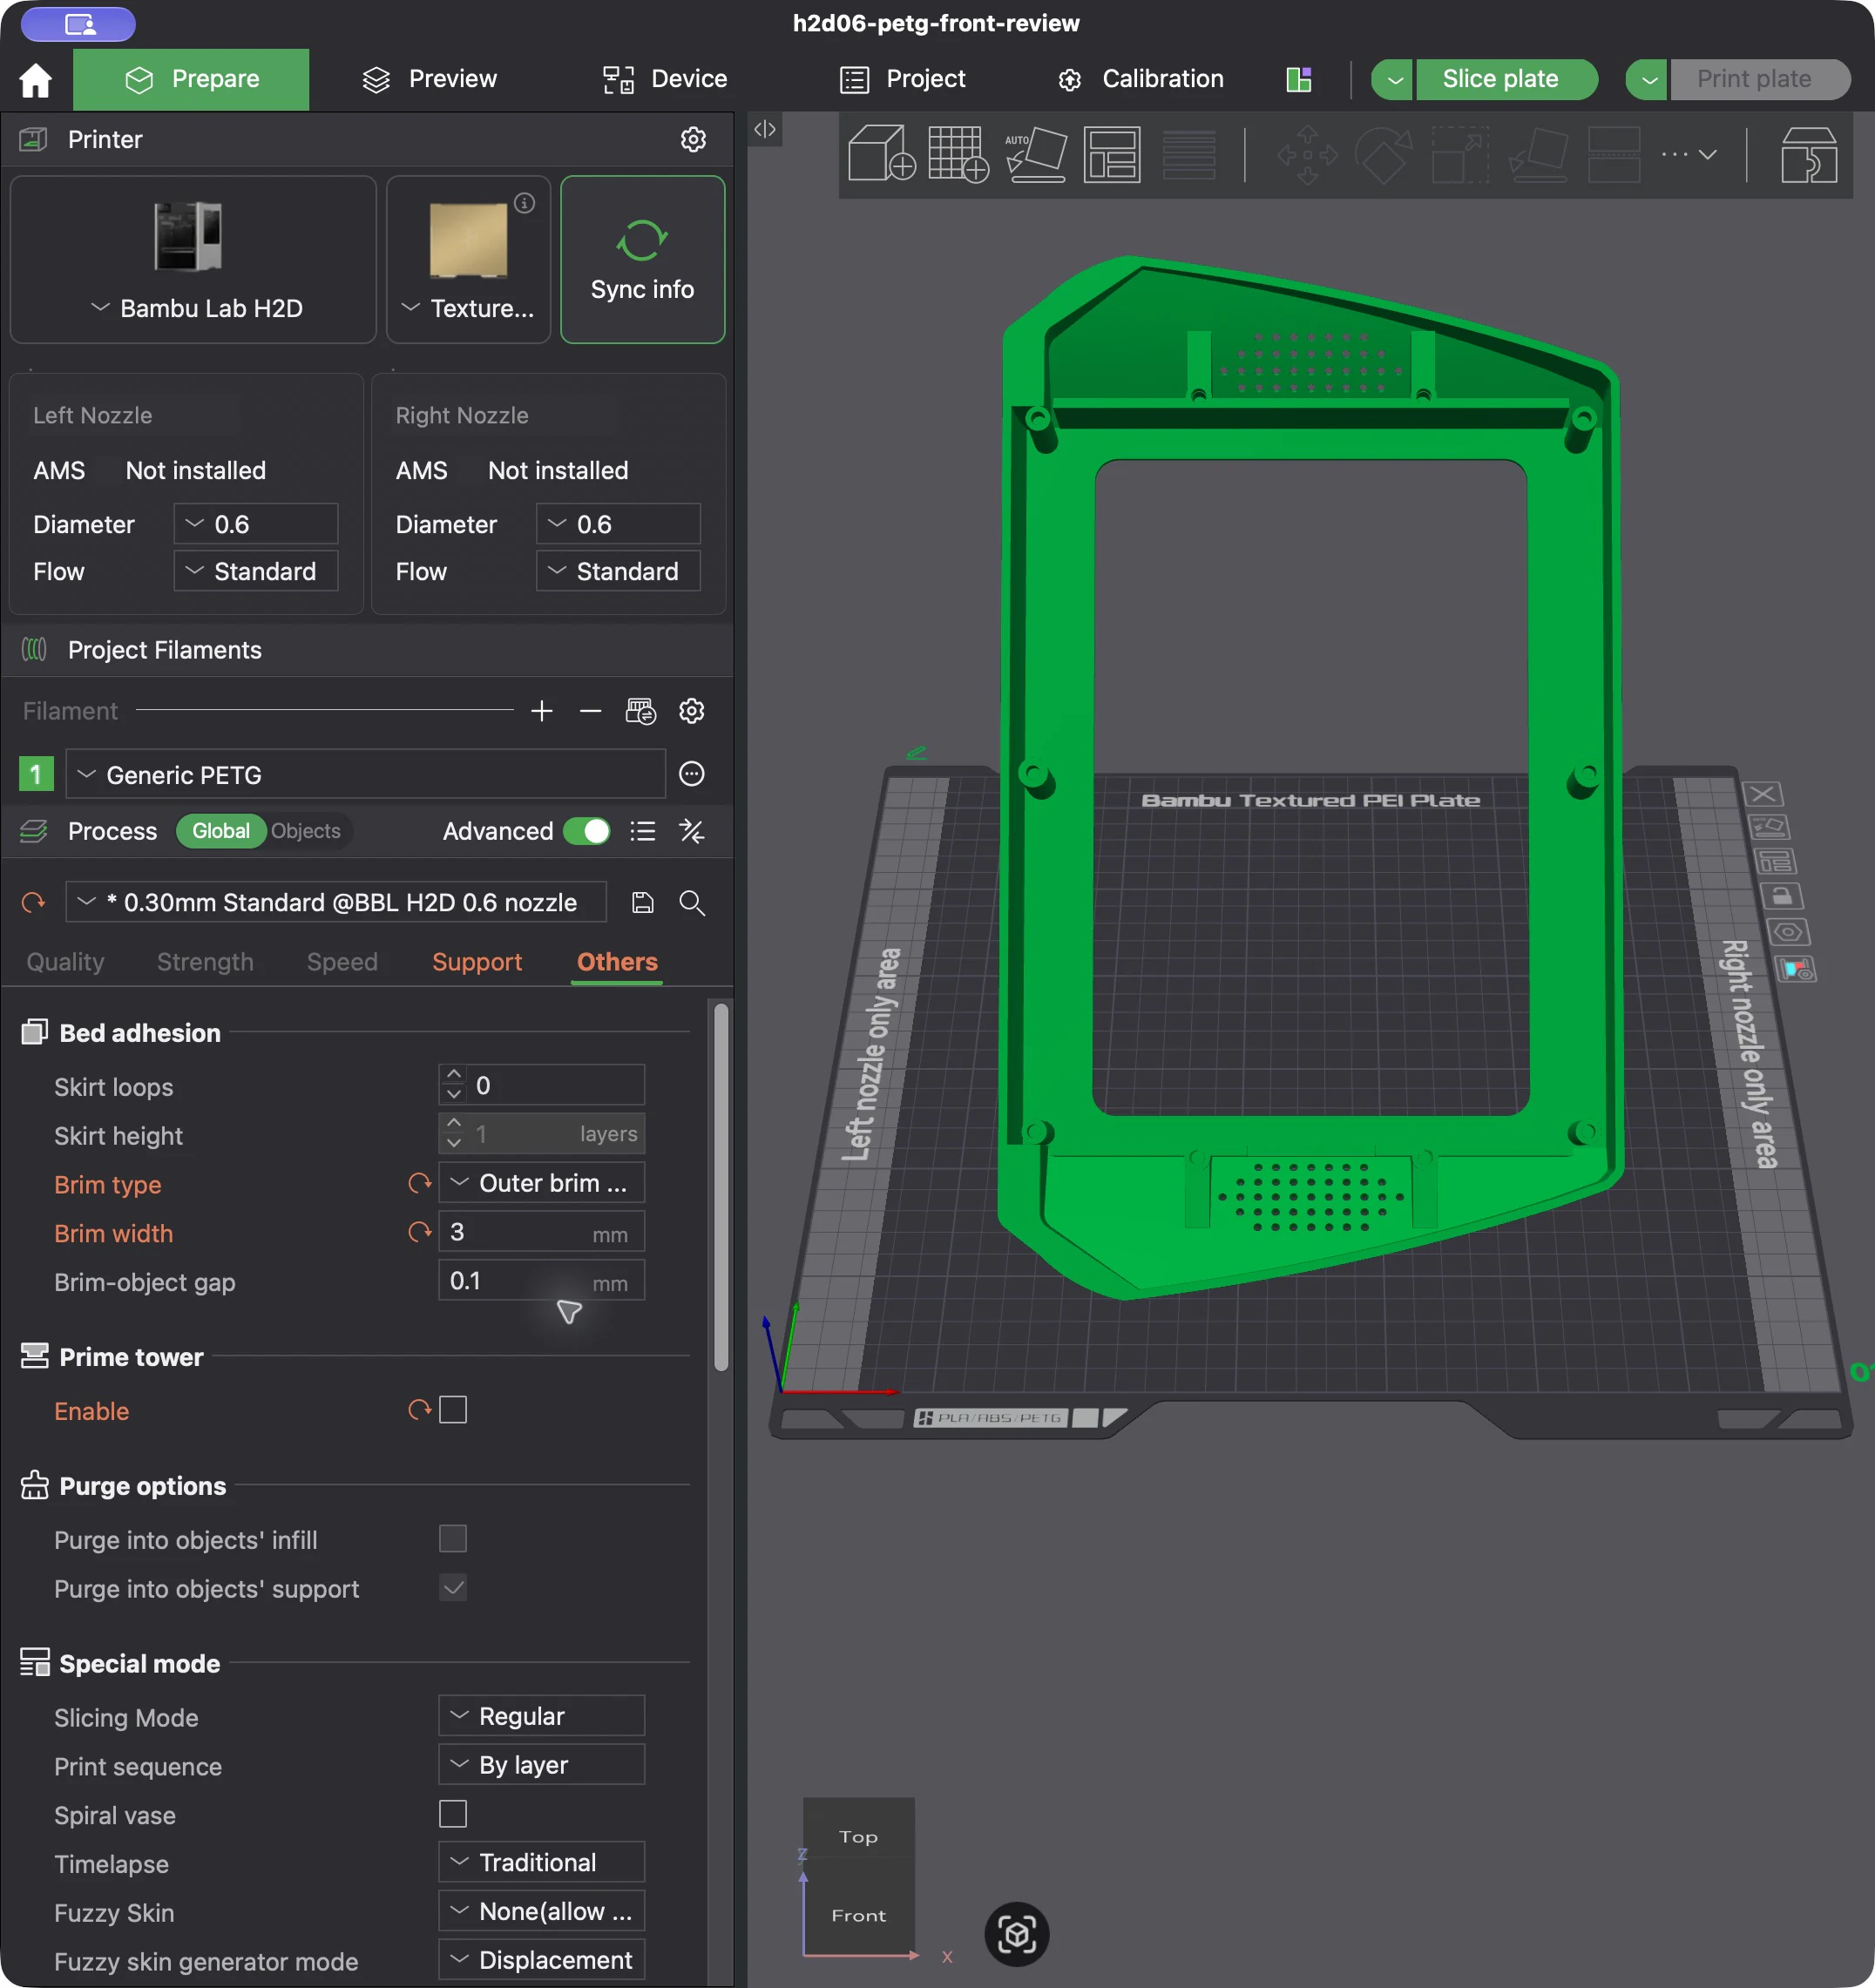Click the Auto orient toolbar icon

1035,154
